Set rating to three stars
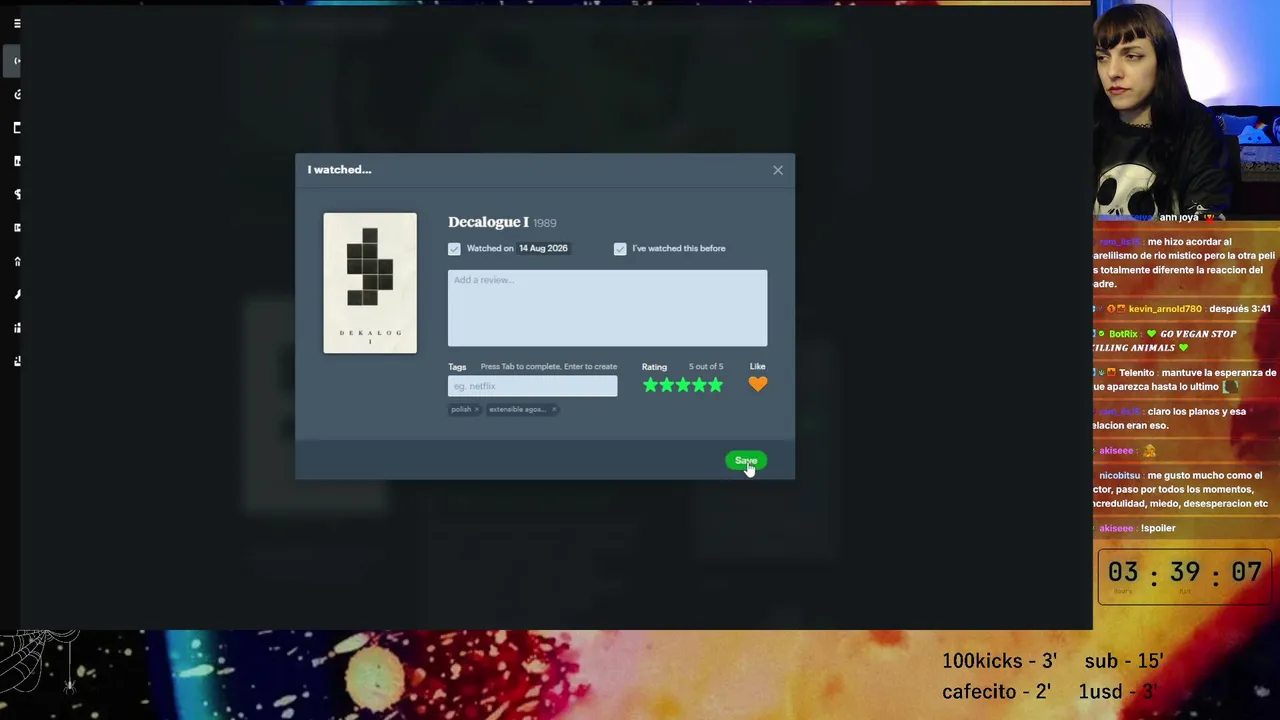Viewport: 1280px width, 720px height. [x=683, y=385]
